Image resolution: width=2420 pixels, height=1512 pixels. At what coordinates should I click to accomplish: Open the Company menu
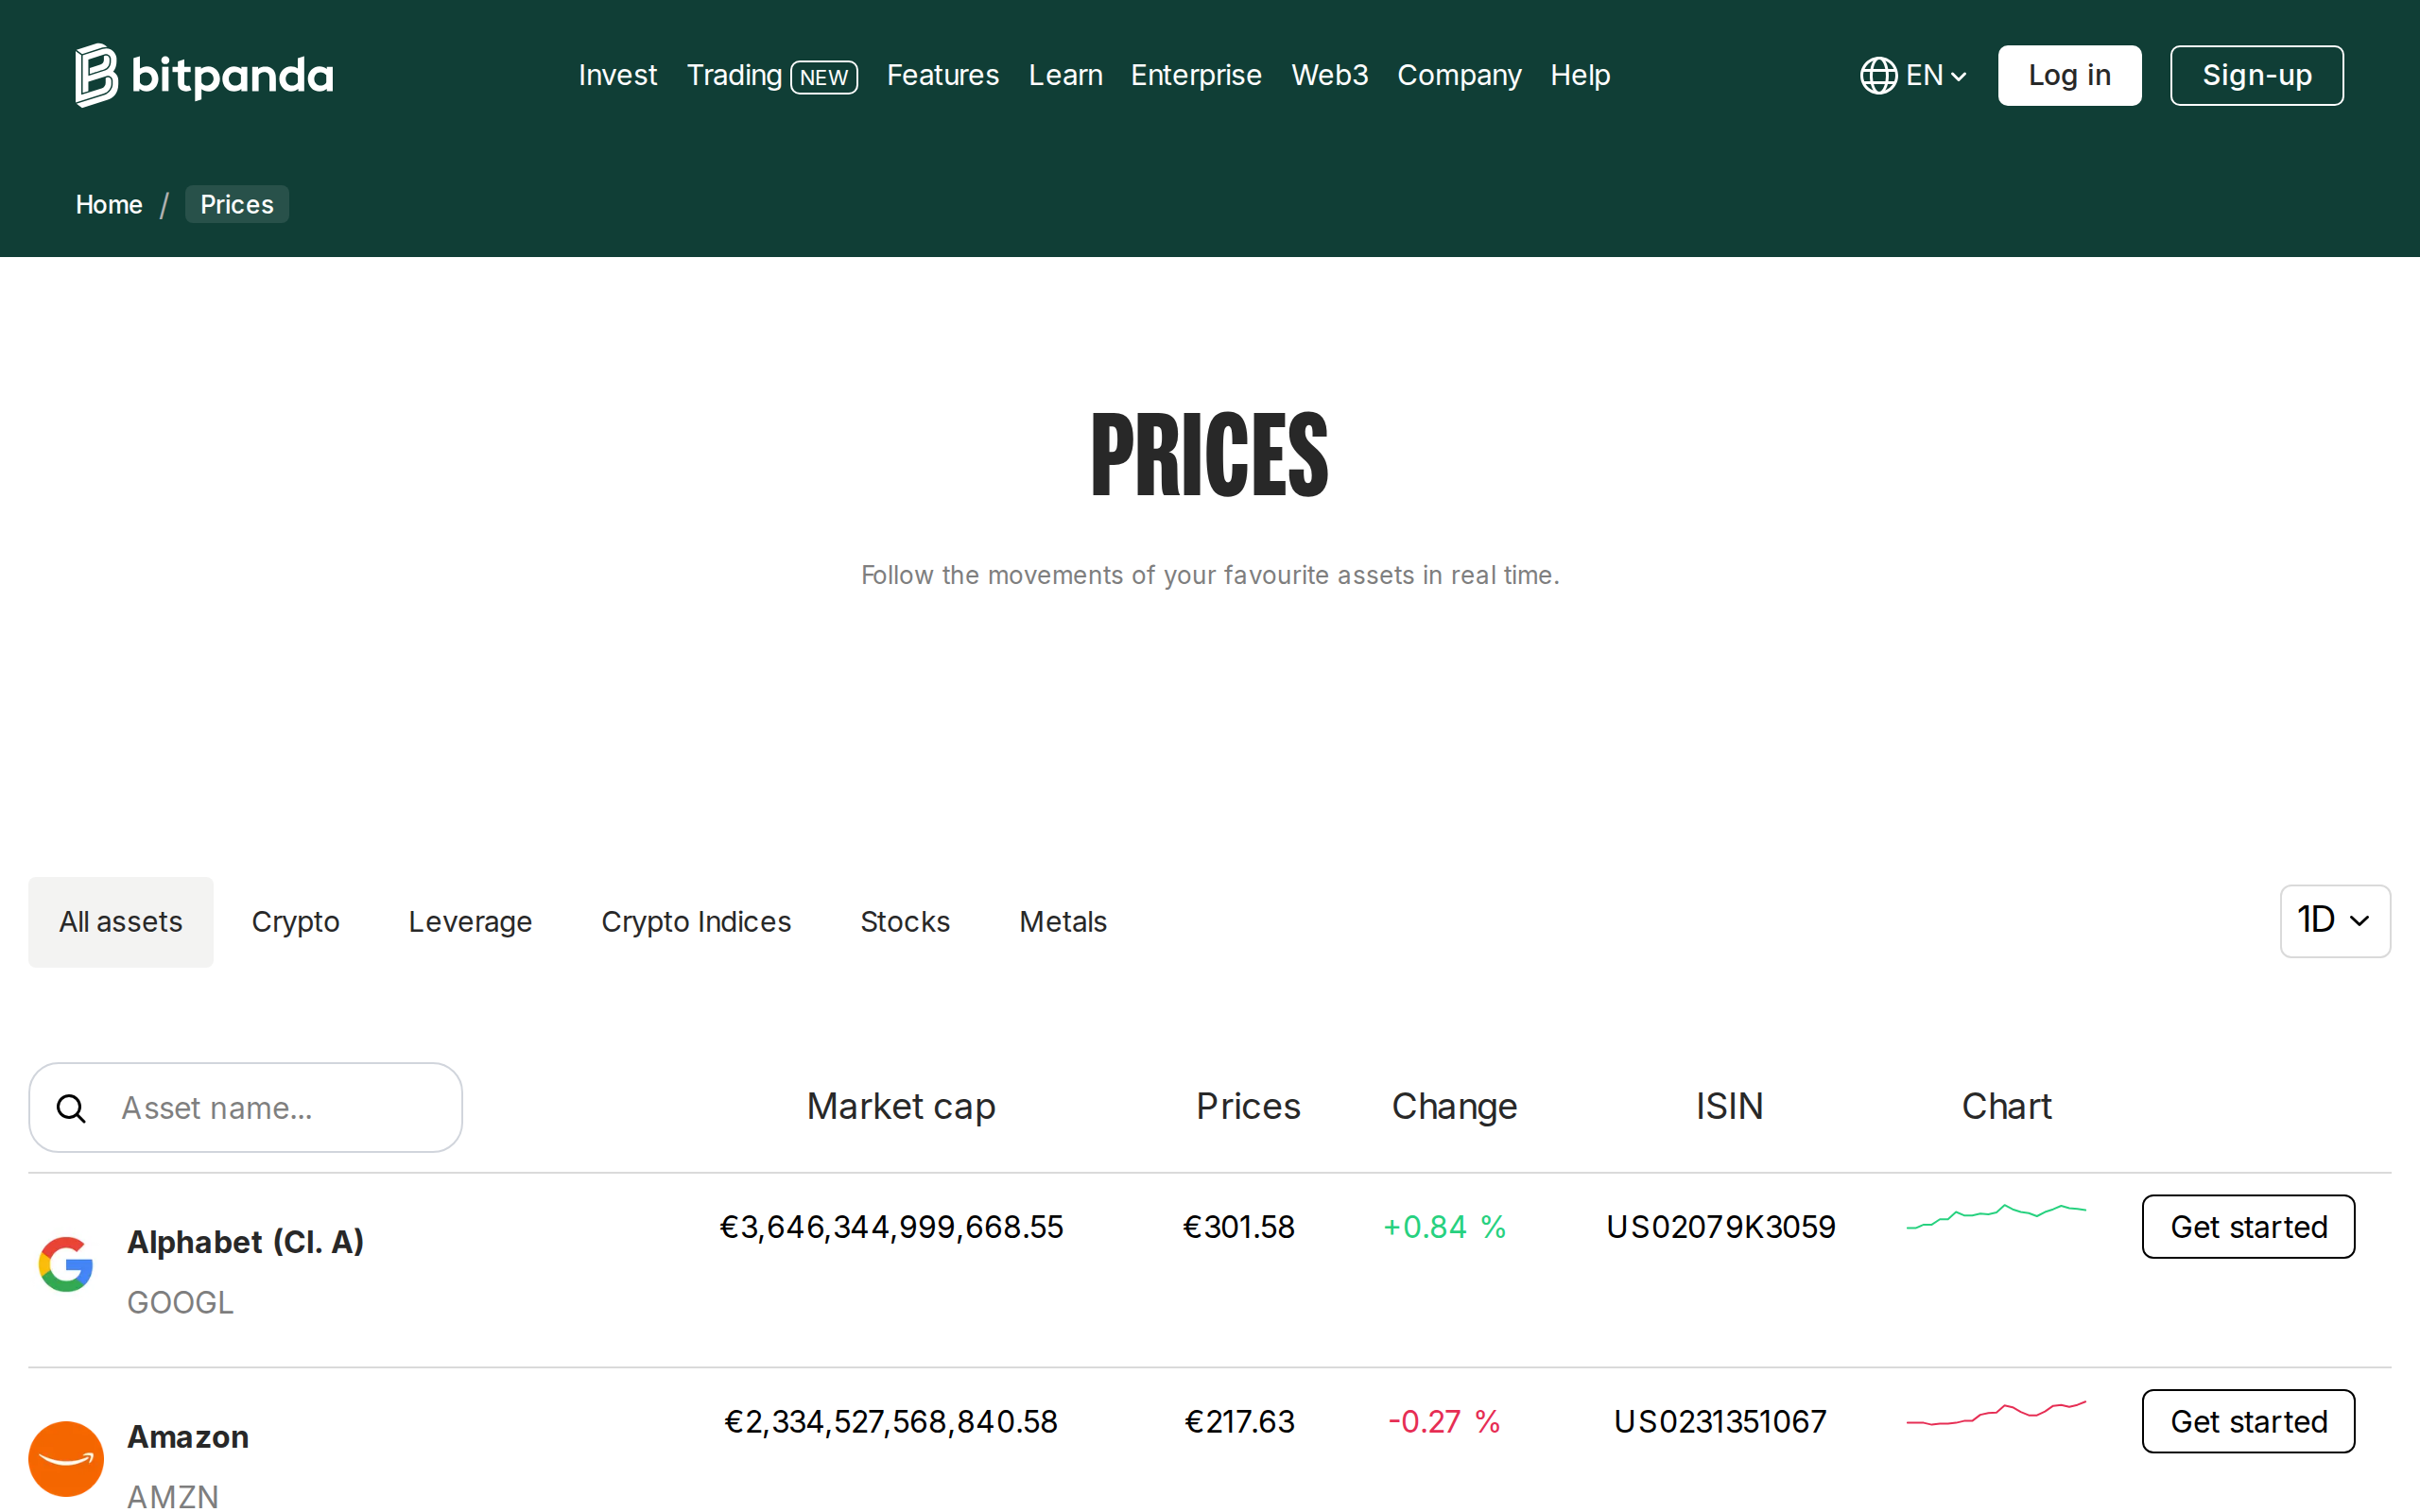point(1459,75)
